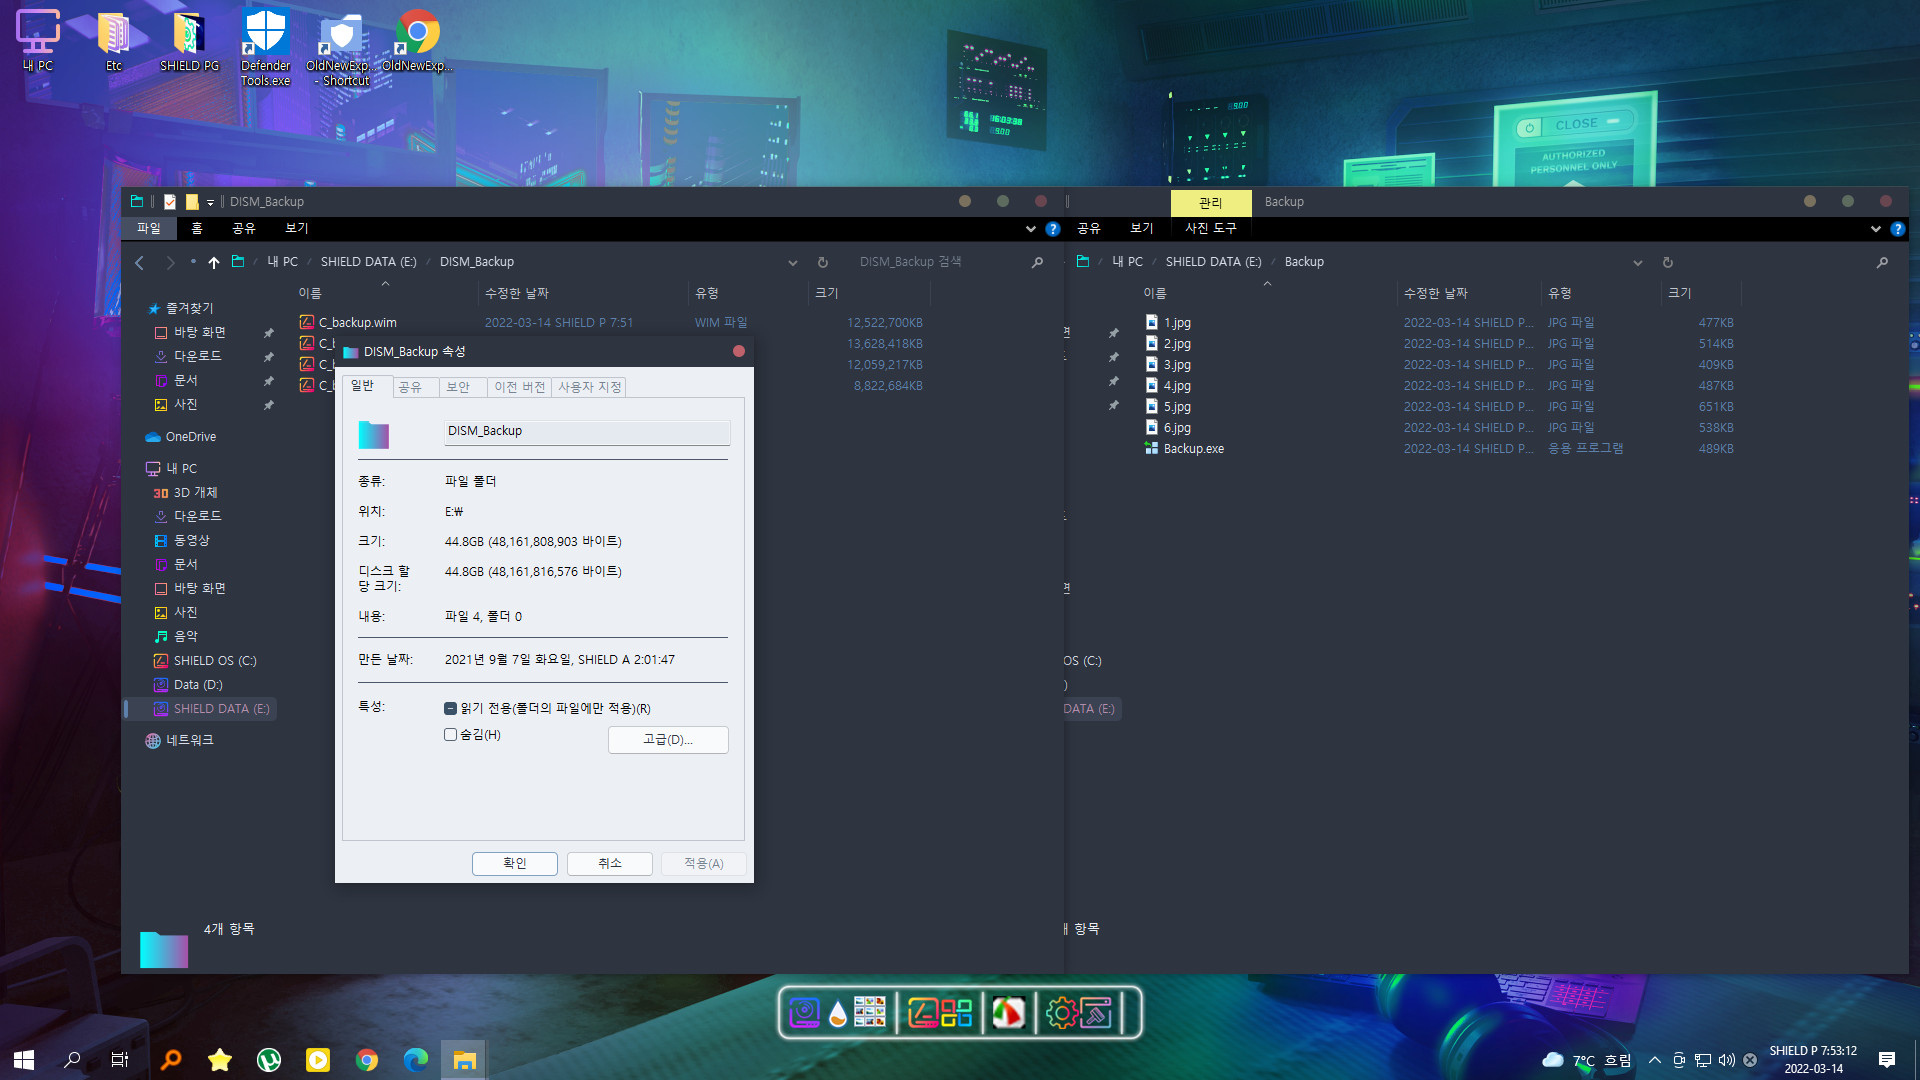Open the volume control in the system tray
Viewport: 1920px width, 1080px height.
pos(1727,1060)
